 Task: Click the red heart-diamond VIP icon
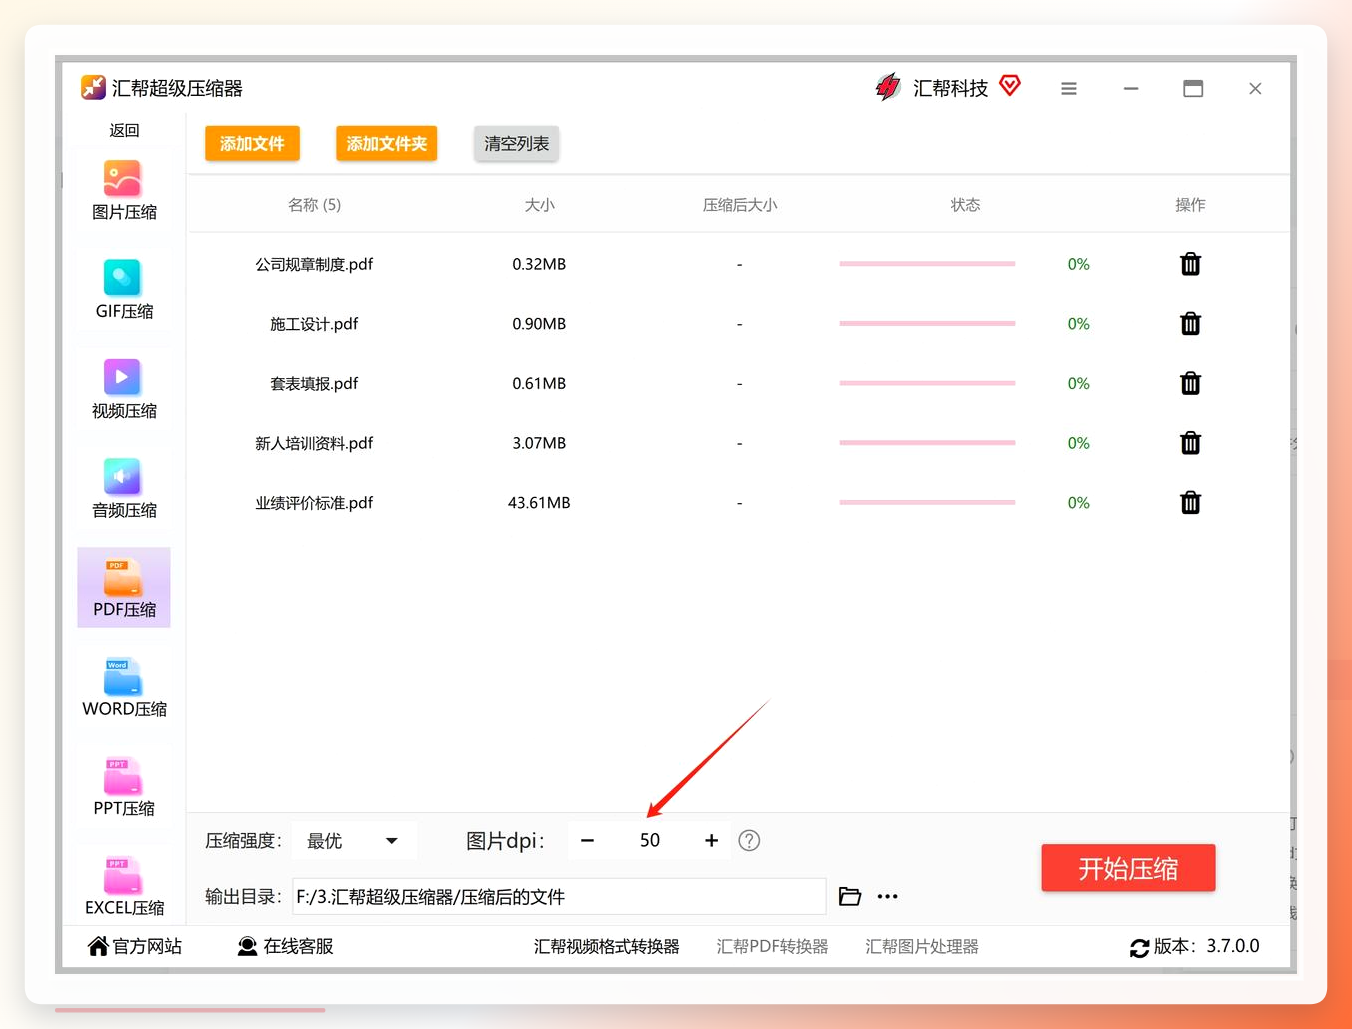[x=1010, y=86]
